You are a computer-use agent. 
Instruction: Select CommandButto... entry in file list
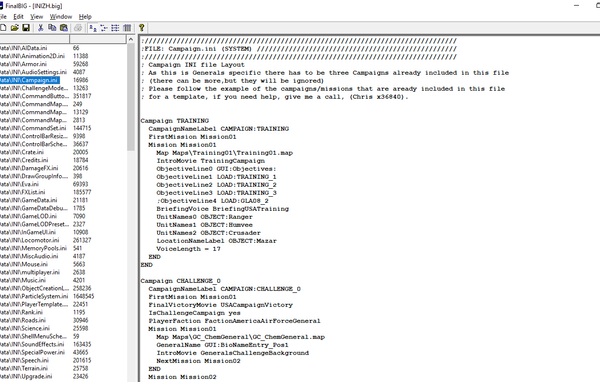tap(34, 96)
